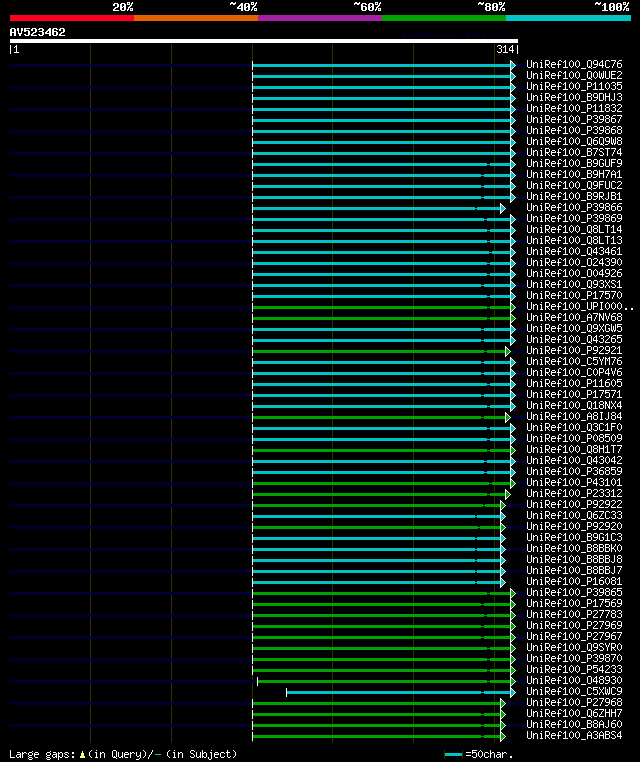640x762 pixels.
Task: Select the query name AV523462
Action: [x=37, y=32]
